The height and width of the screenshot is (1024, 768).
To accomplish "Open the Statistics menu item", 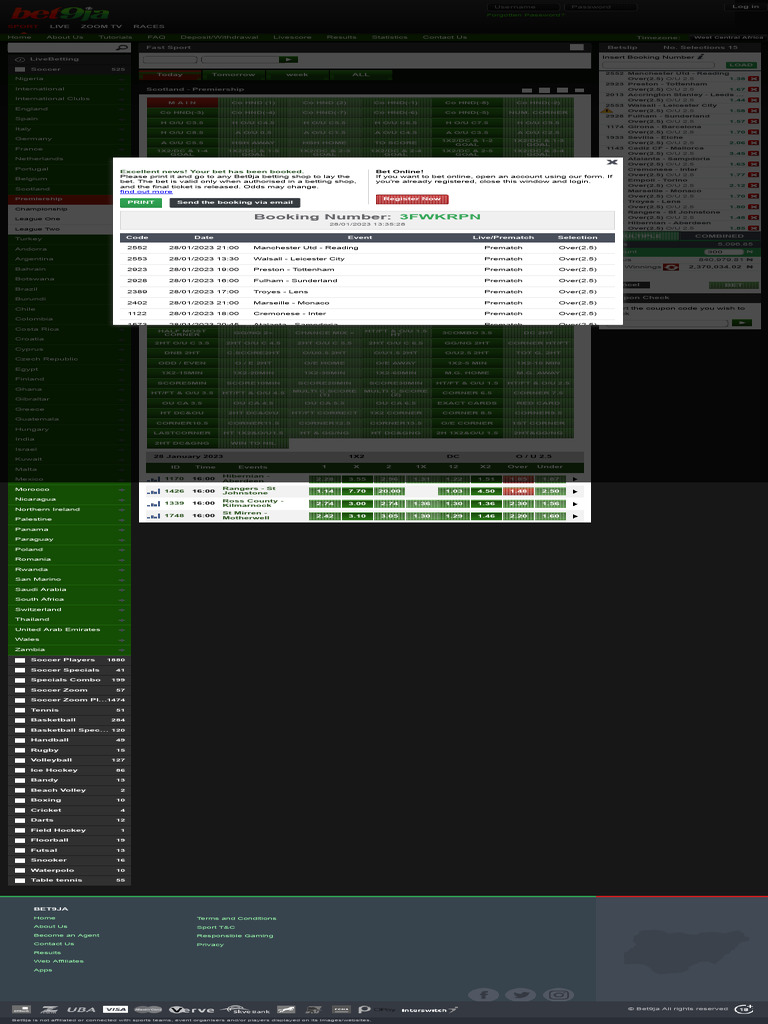I will (x=389, y=37).
